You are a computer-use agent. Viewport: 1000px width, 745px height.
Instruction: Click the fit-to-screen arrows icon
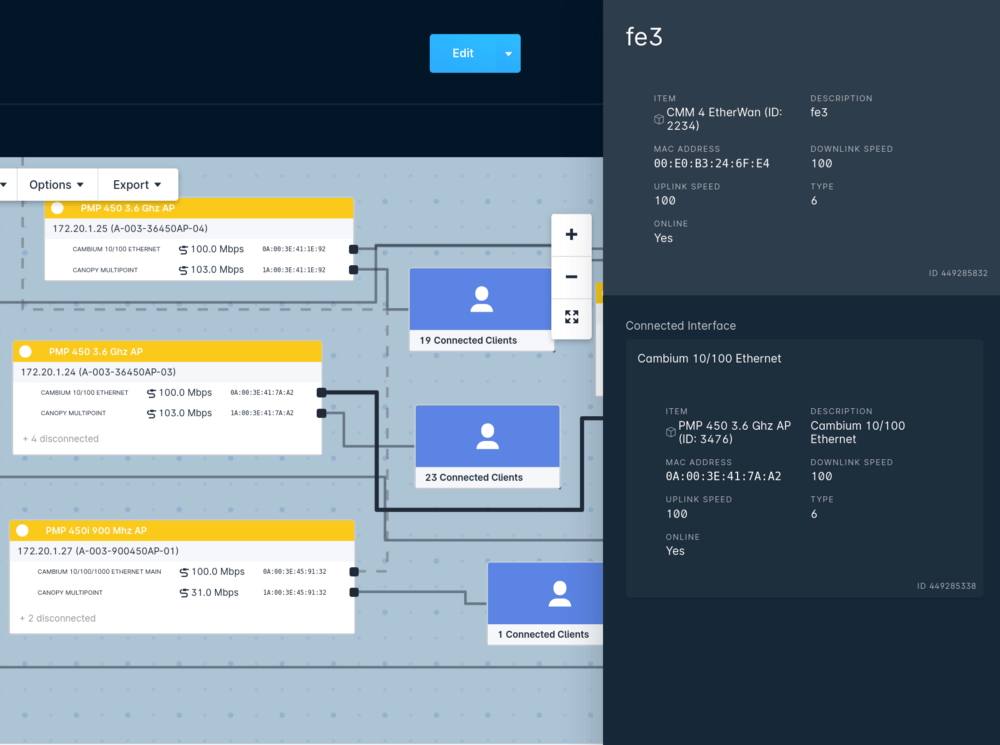point(571,317)
